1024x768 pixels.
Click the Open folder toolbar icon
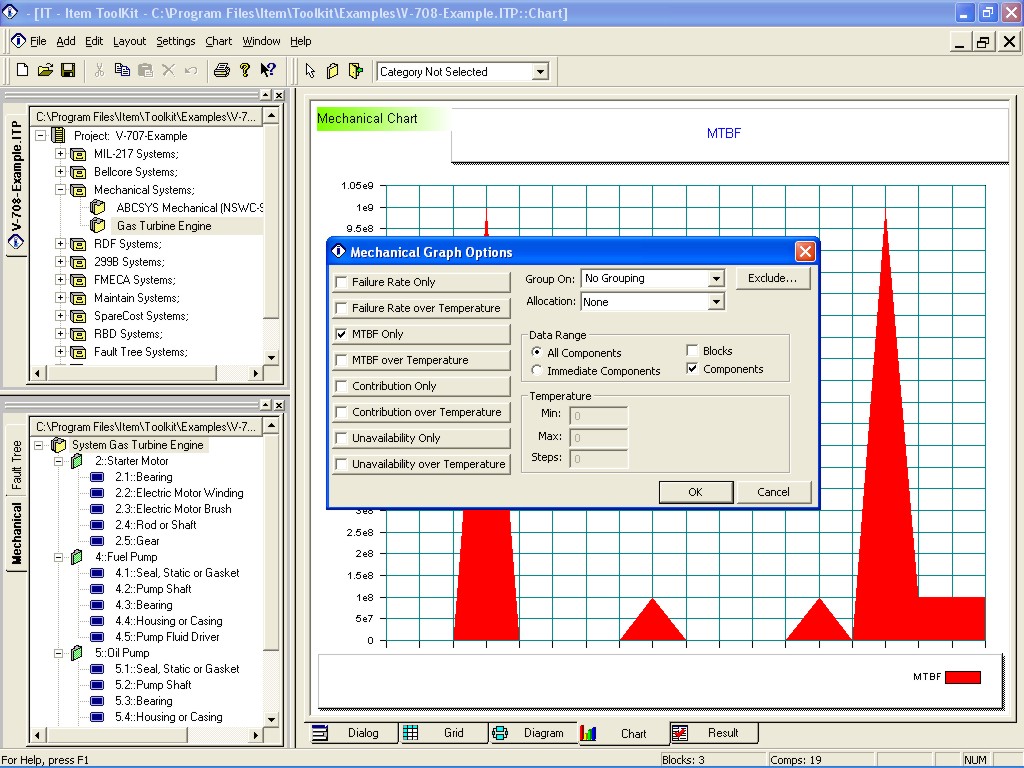[x=45, y=70]
